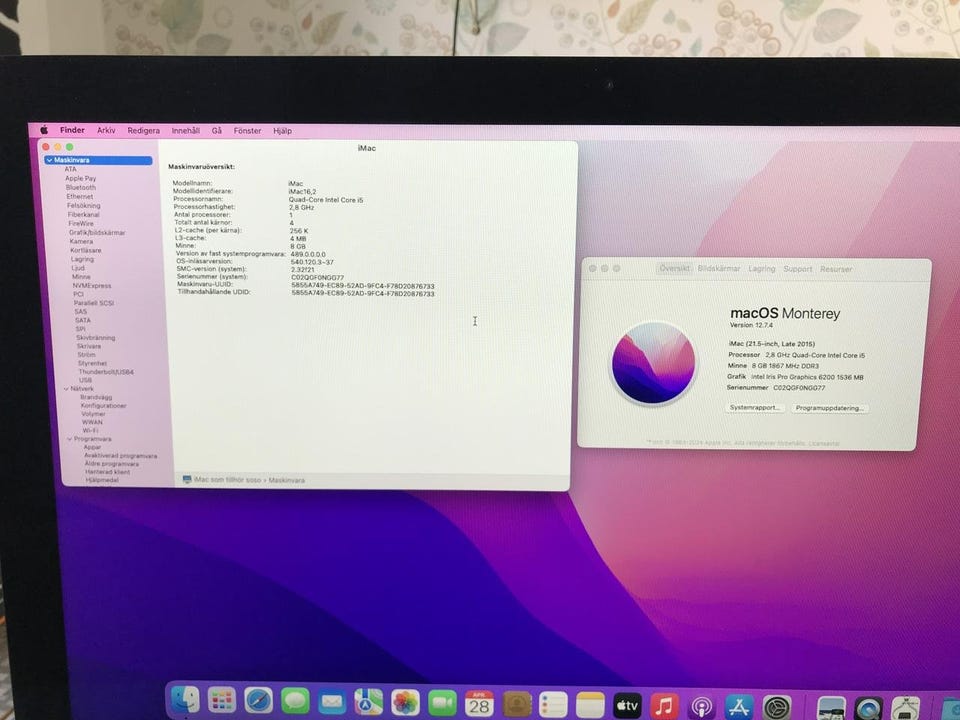Click the Programuppdatering... button
This screenshot has height=720, width=960.
tap(829, 408)
